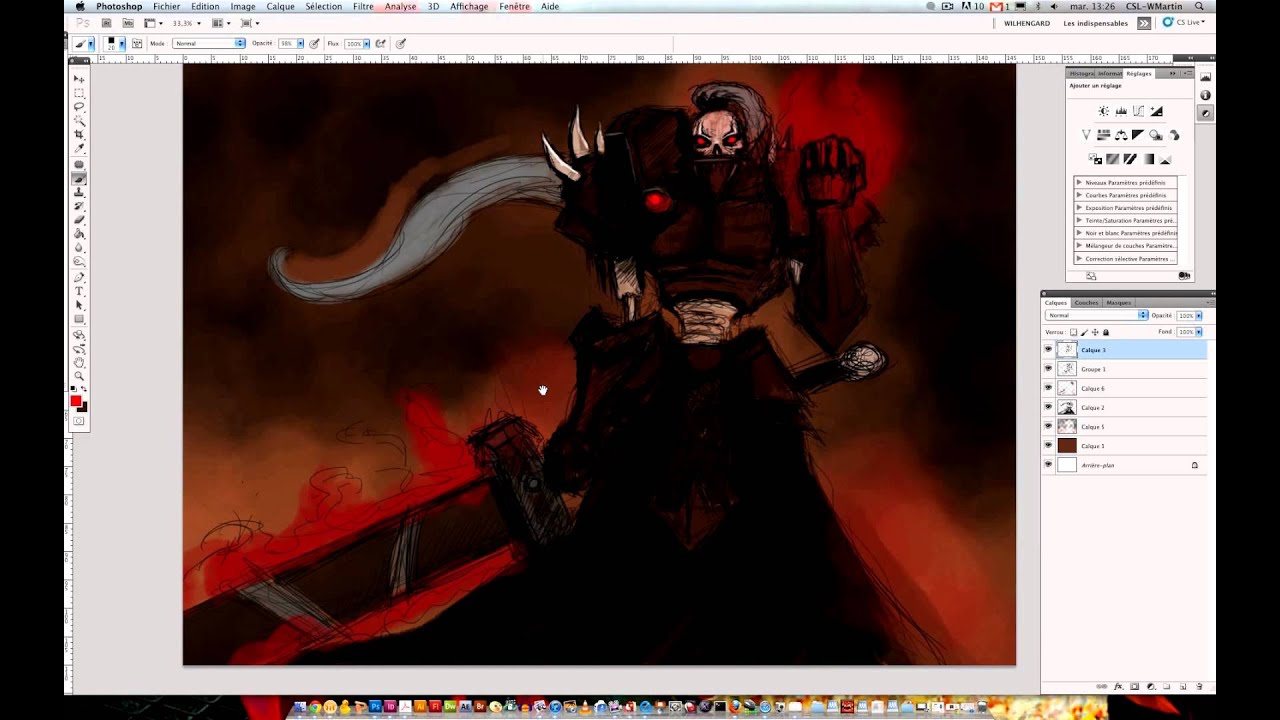Select the History Brush tool
Image resolution: width=1280 pixels, height=720 pixels.
79,206
